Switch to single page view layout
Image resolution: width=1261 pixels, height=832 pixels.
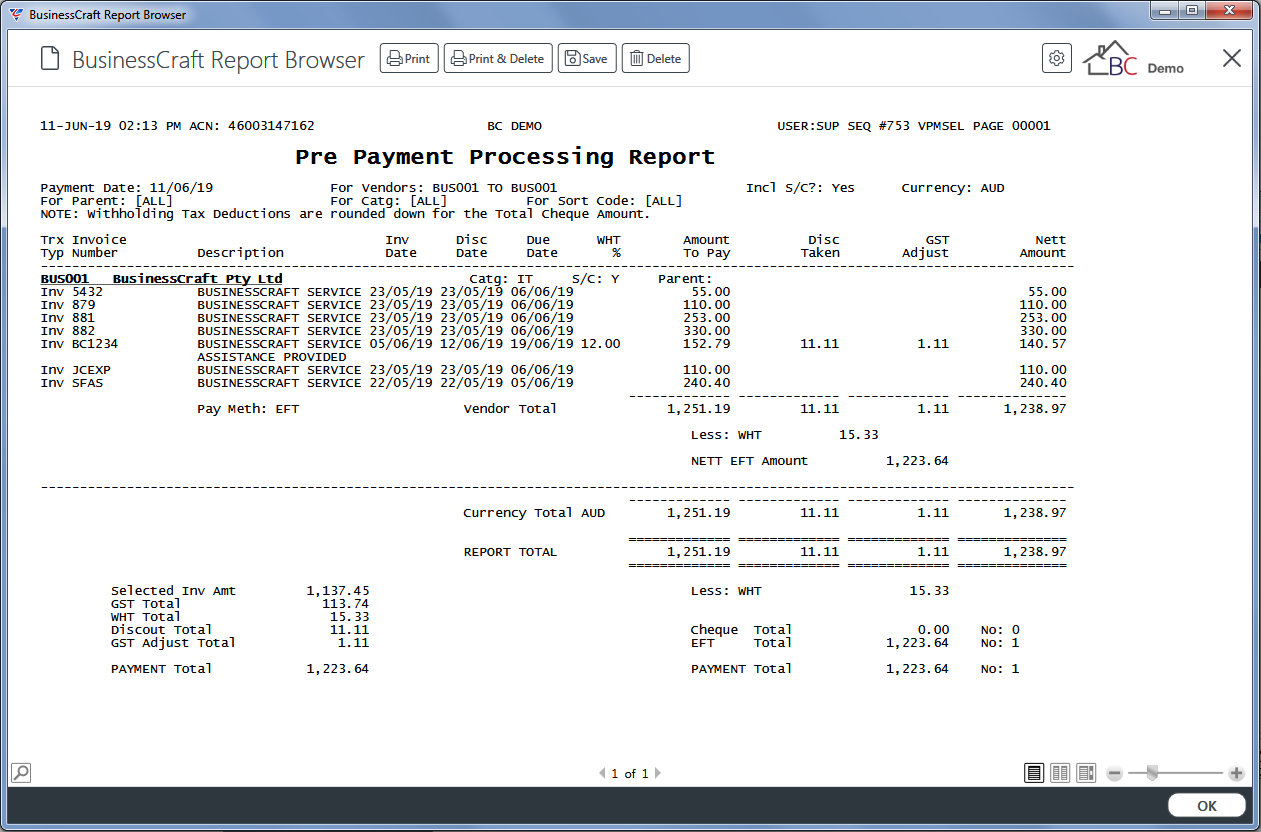click(1034, 773)
